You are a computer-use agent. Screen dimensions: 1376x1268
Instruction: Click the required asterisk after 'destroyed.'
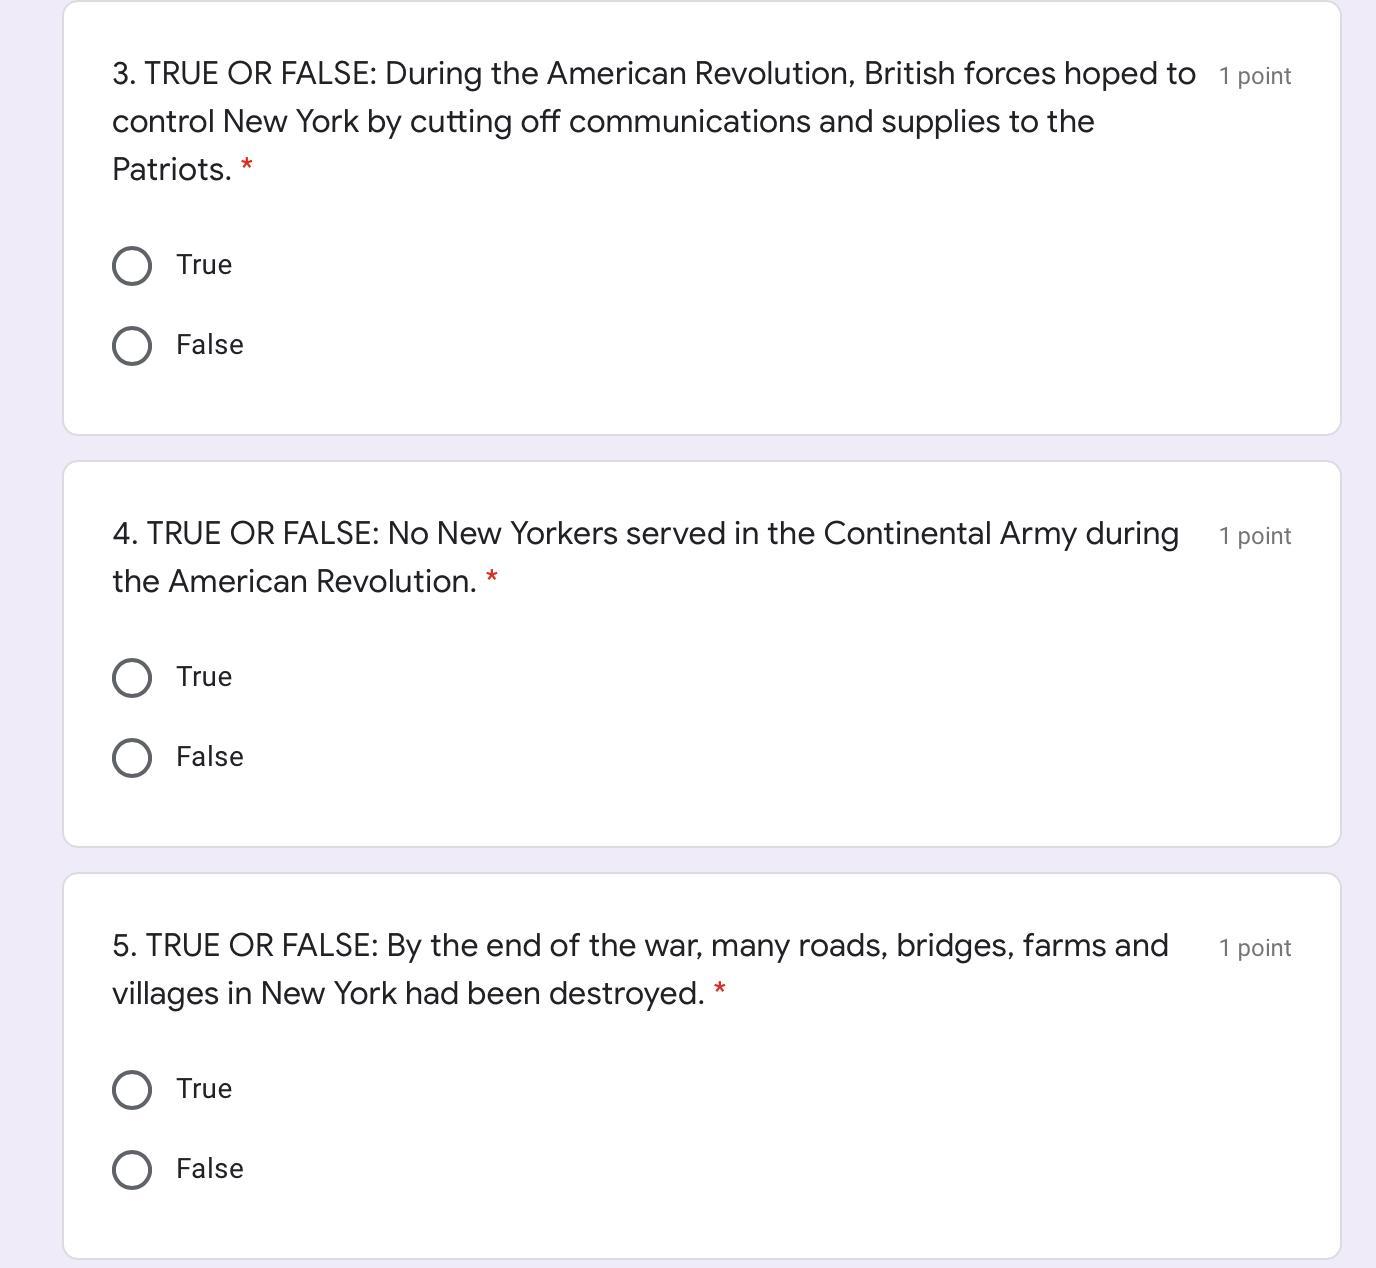point(720,989)
